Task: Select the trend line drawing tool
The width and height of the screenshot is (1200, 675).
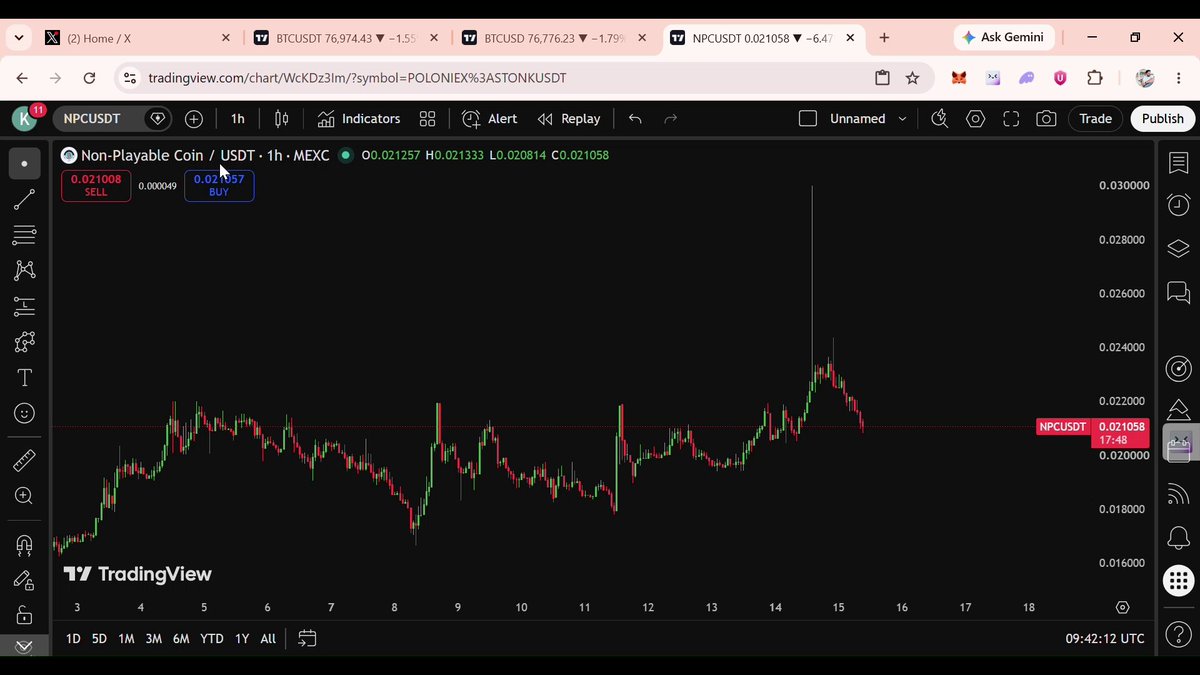Action: pos(25,199)
